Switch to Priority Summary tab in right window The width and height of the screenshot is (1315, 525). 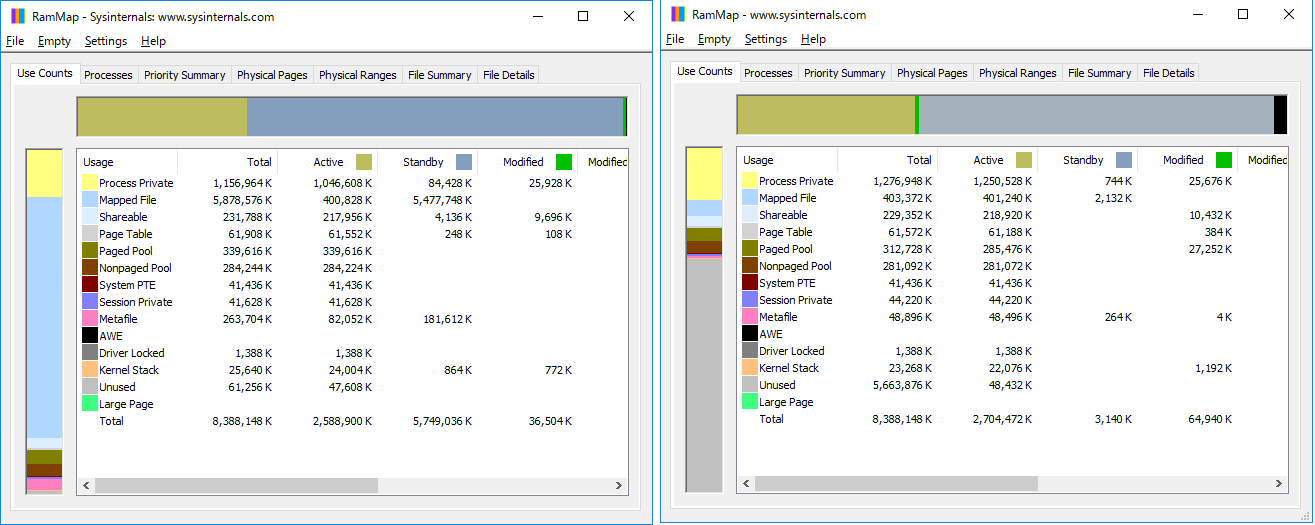point(845,73)
